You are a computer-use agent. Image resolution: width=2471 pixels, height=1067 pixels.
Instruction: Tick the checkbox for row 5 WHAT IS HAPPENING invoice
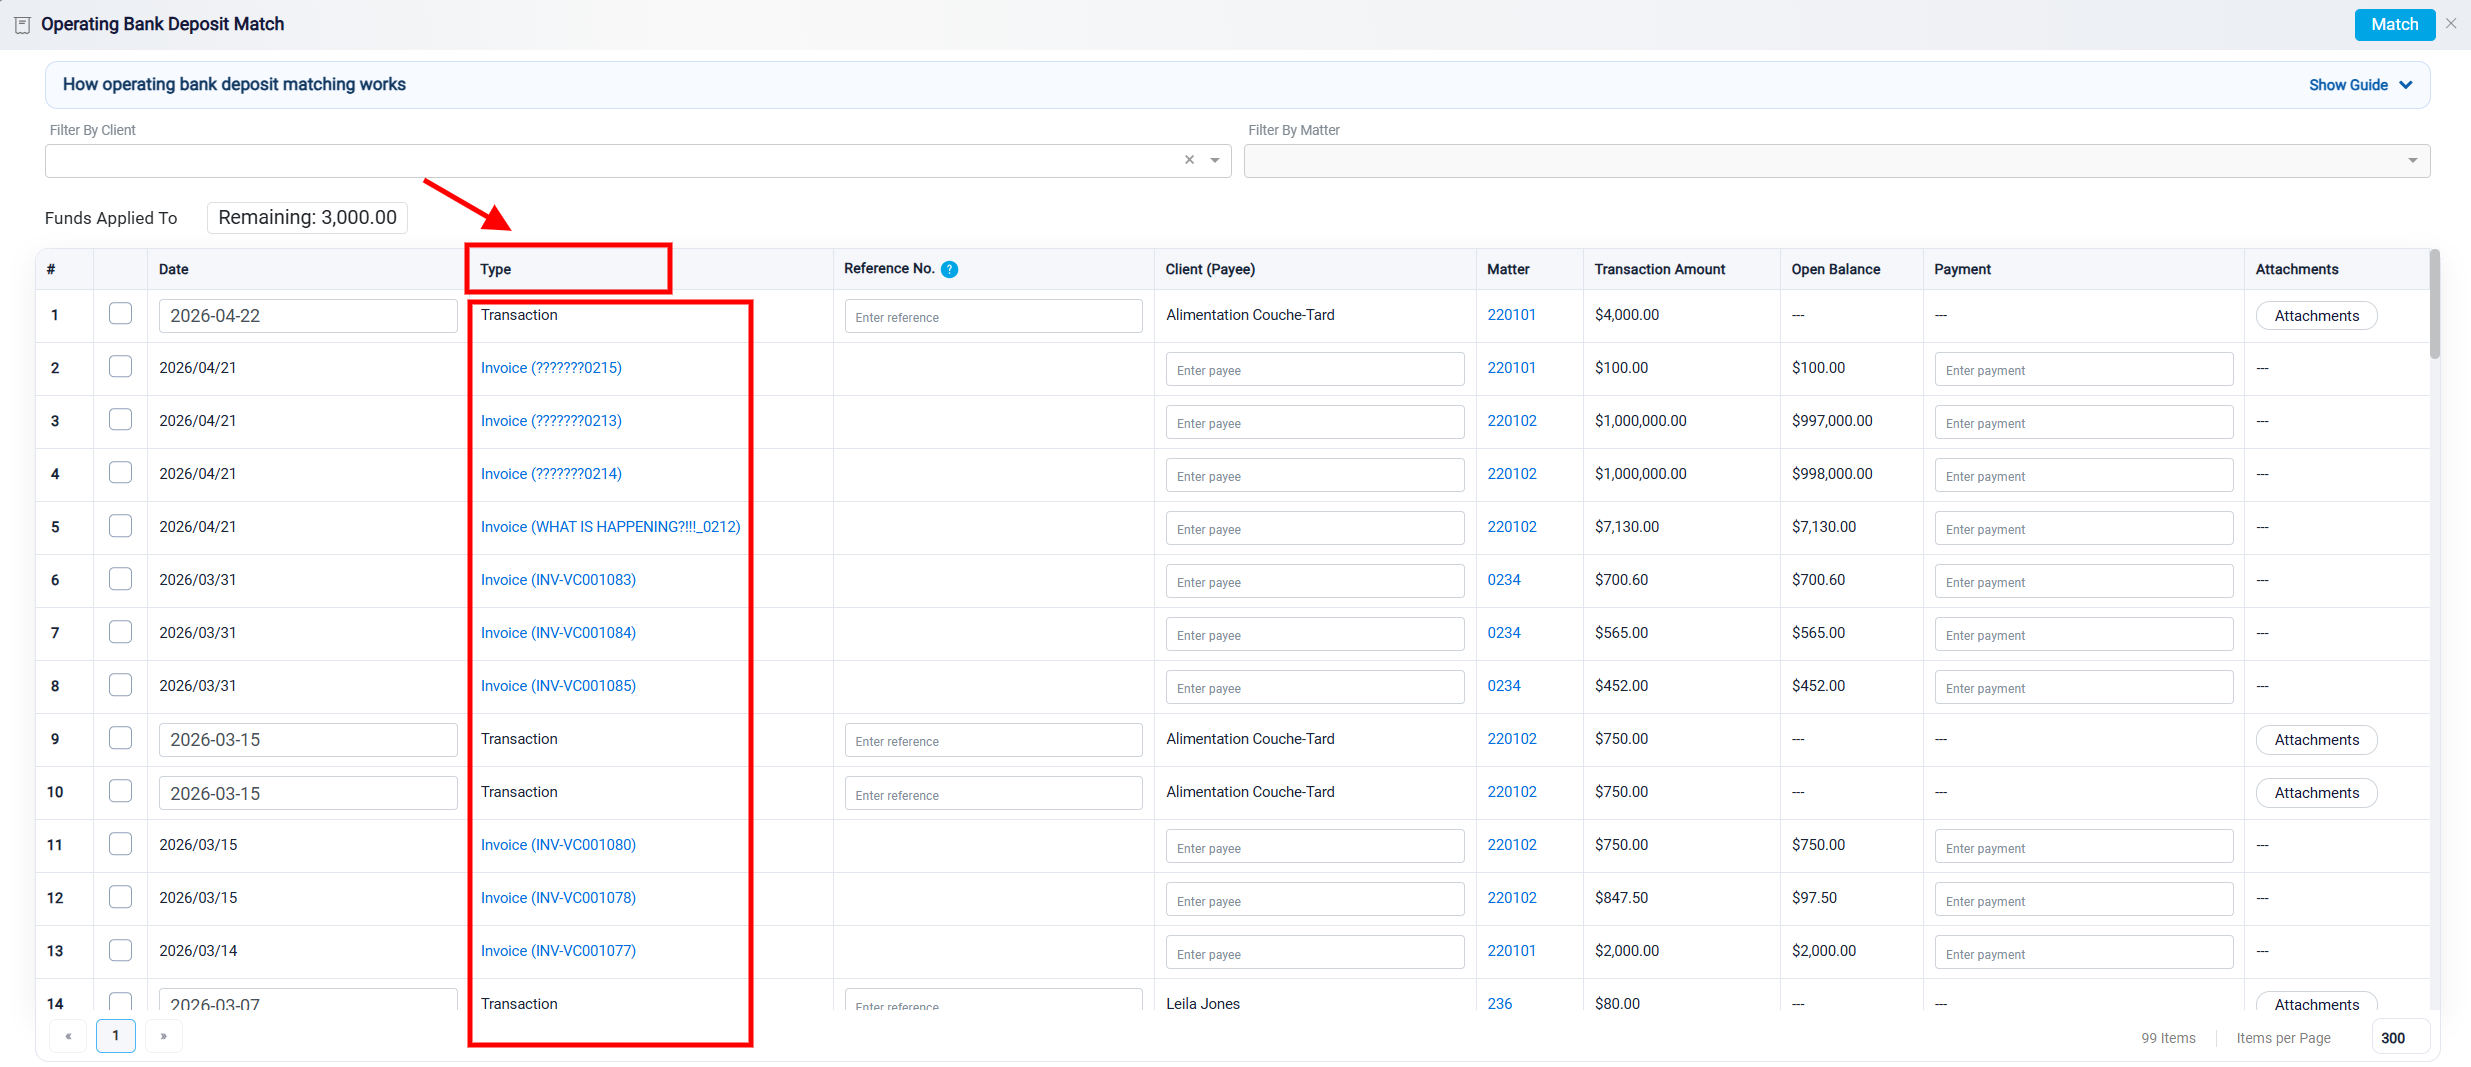click(x=120, y=526)
